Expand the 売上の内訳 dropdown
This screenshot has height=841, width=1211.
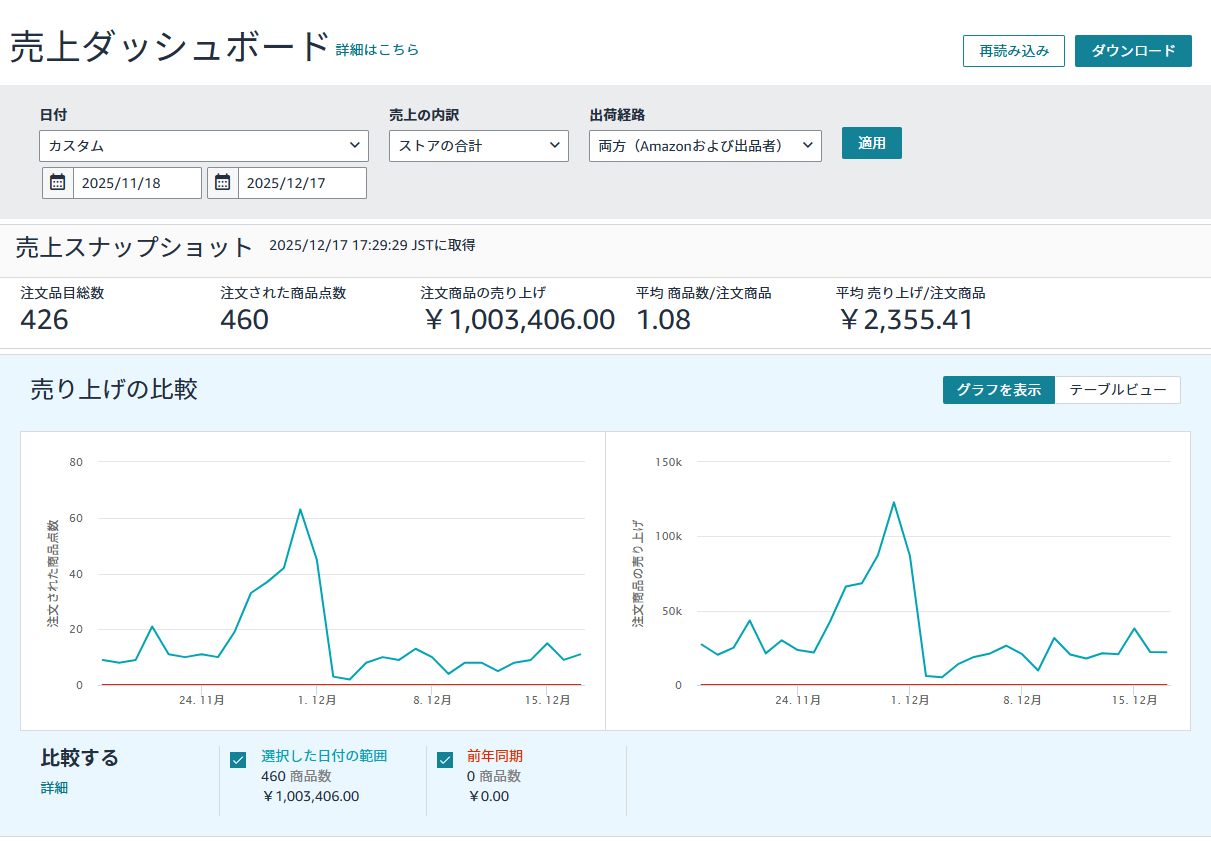(x=478, y=146)
